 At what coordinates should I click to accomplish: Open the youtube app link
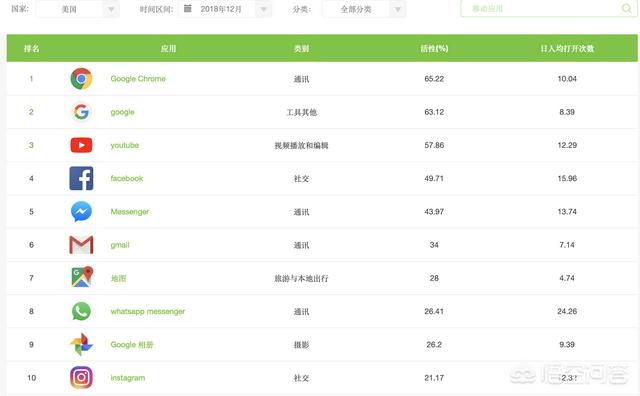click(x=124, y=145)
